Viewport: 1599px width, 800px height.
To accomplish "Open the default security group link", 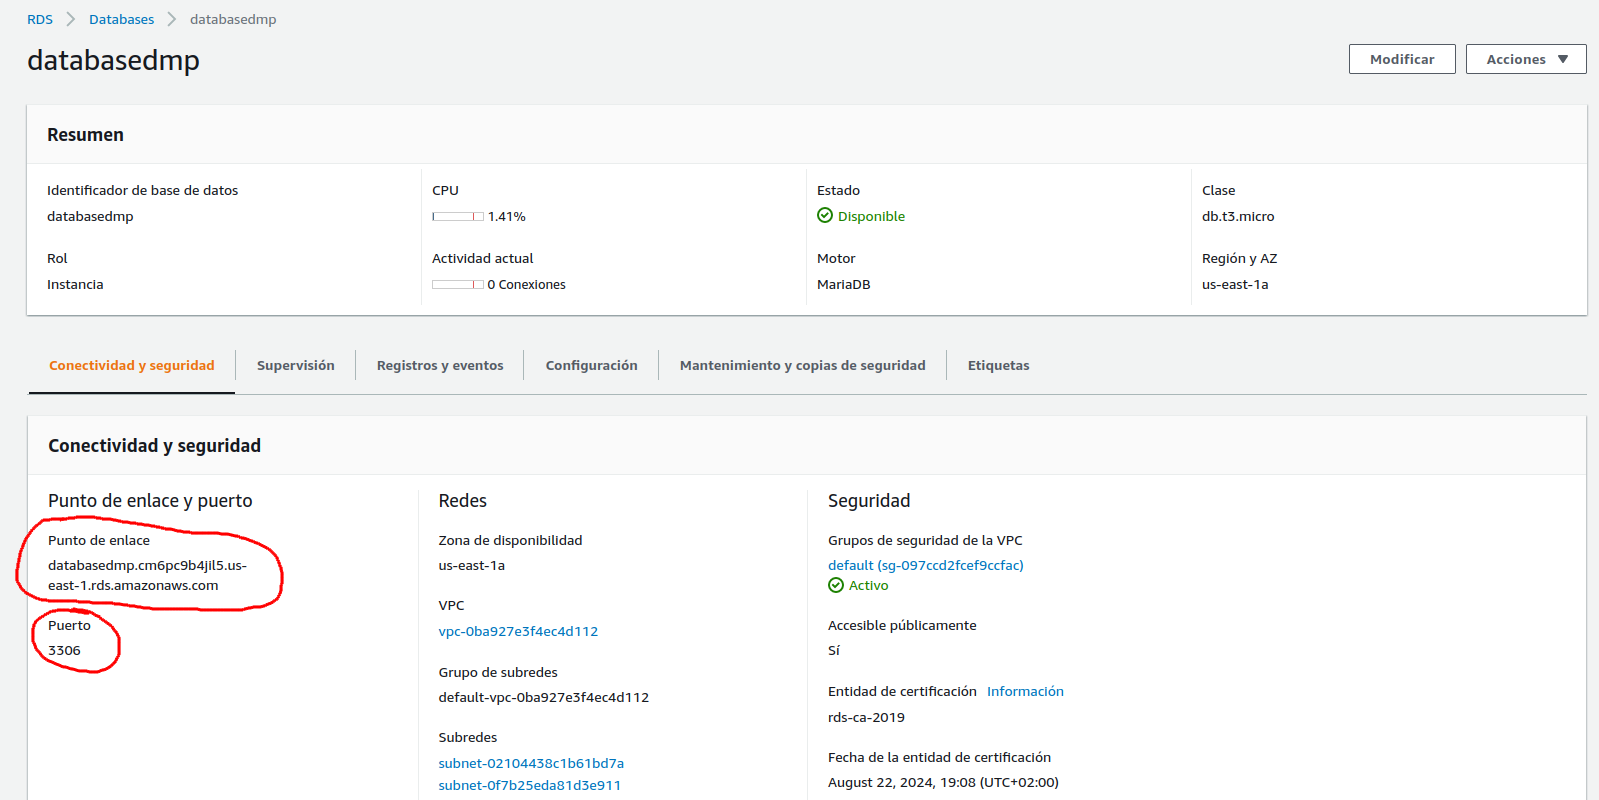I will coord(925,566).
